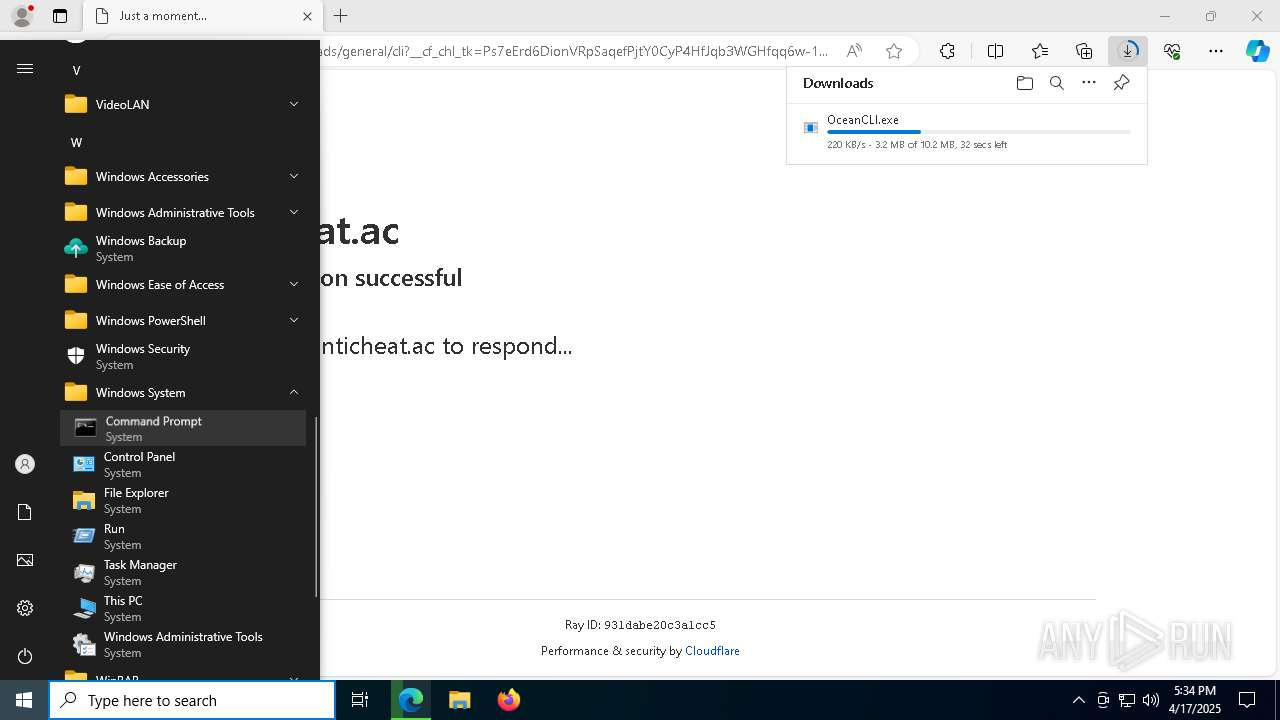Open Windows Administrative Tools system shortcut
Screen dimensions: 1280x720
pyautogui.click(x=183, y=644)
